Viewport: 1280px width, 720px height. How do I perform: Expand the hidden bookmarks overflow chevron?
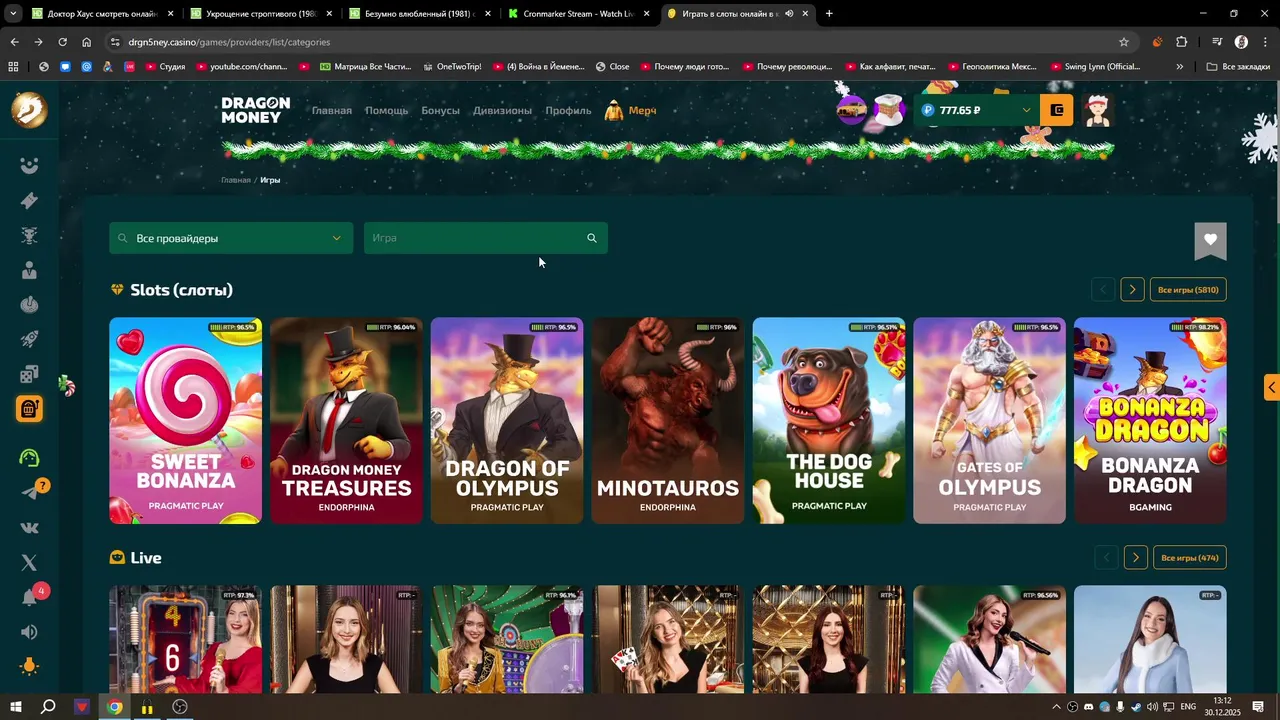click(1180, 67)
